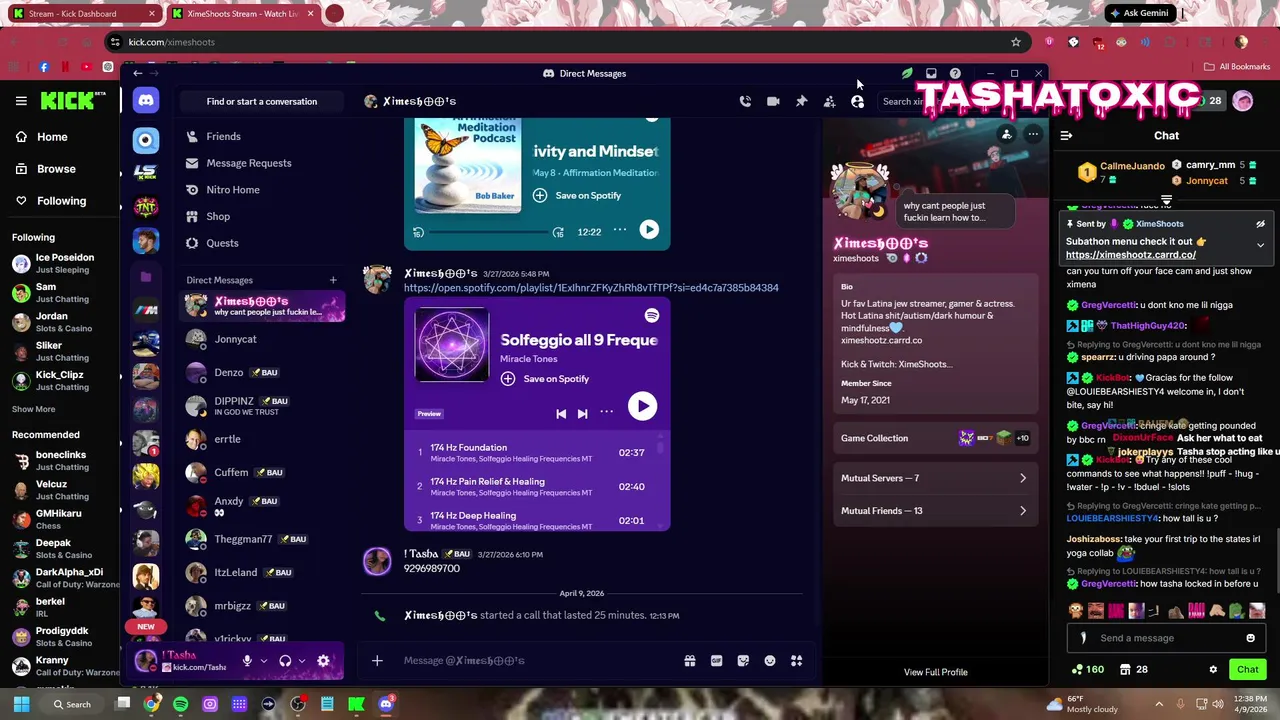Screen dimensions: 1280x720
Task: Open Discord help question mark icon
Action: (x=955, y=73)
